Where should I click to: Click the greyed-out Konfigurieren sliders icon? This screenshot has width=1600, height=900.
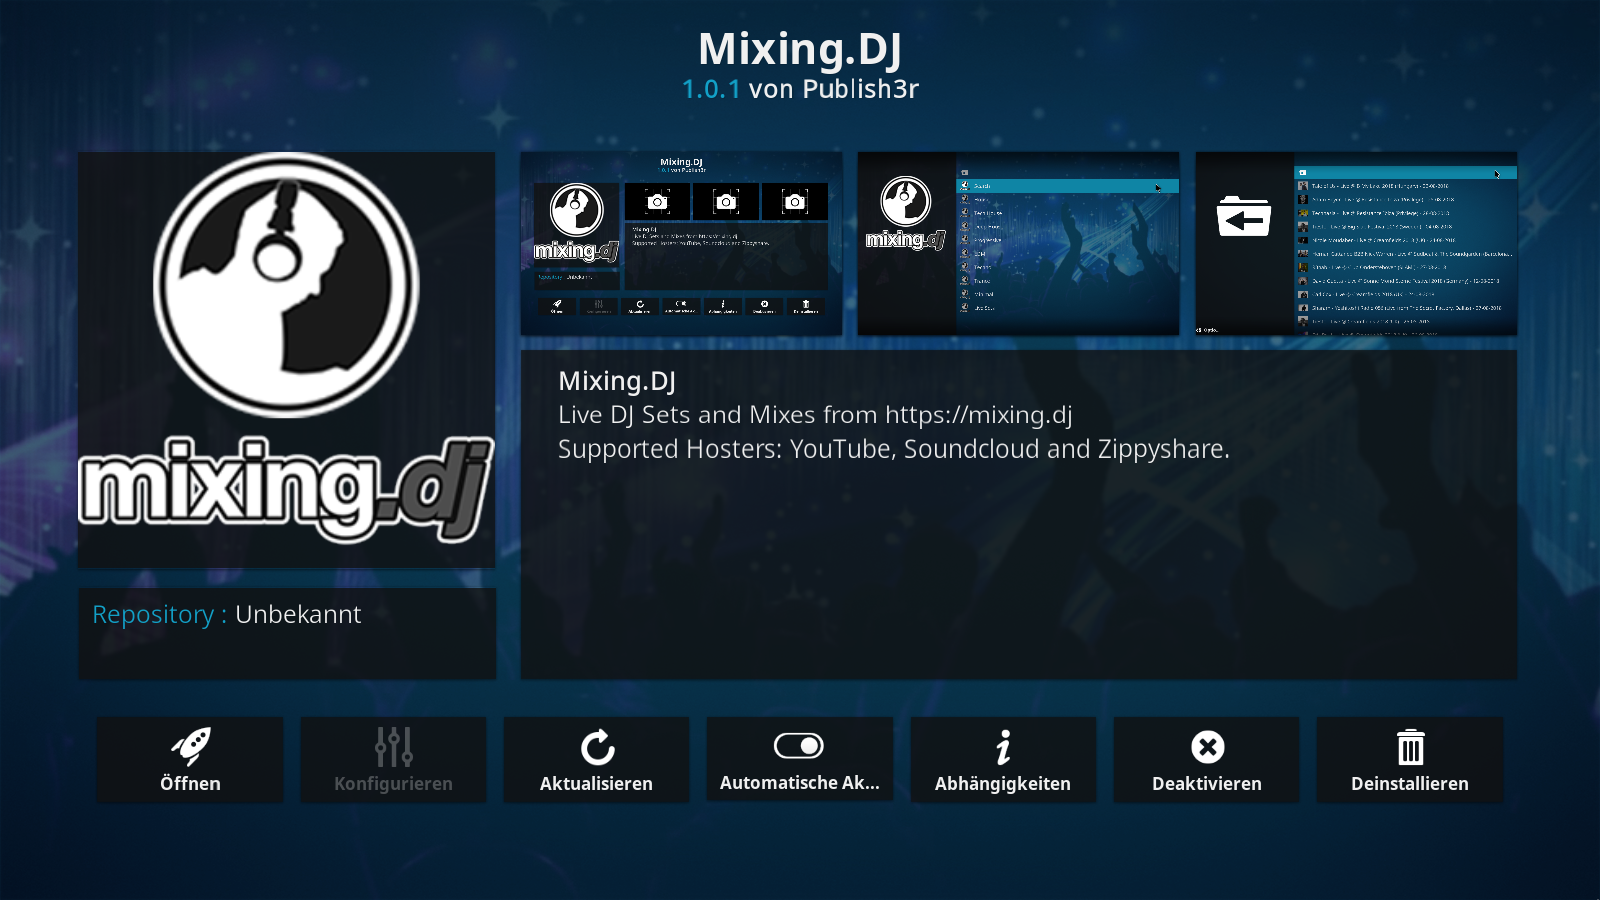pos(393,746)
